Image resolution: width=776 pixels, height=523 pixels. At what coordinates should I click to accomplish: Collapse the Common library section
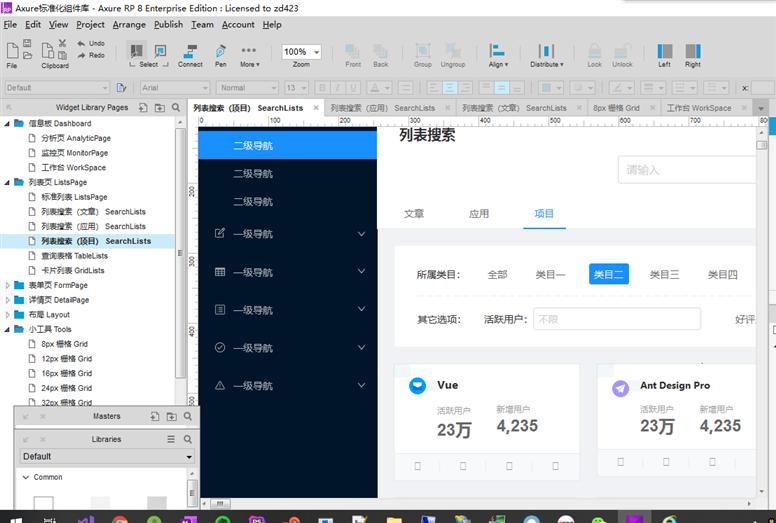(x=26, y=477)
